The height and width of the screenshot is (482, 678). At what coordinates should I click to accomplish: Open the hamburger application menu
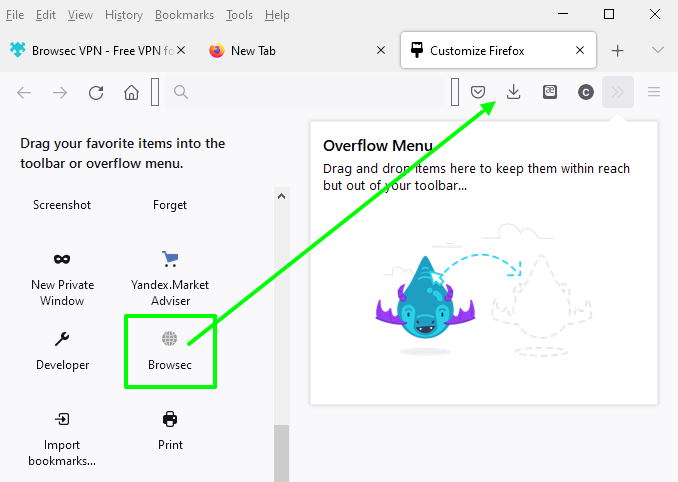point(654,92)
